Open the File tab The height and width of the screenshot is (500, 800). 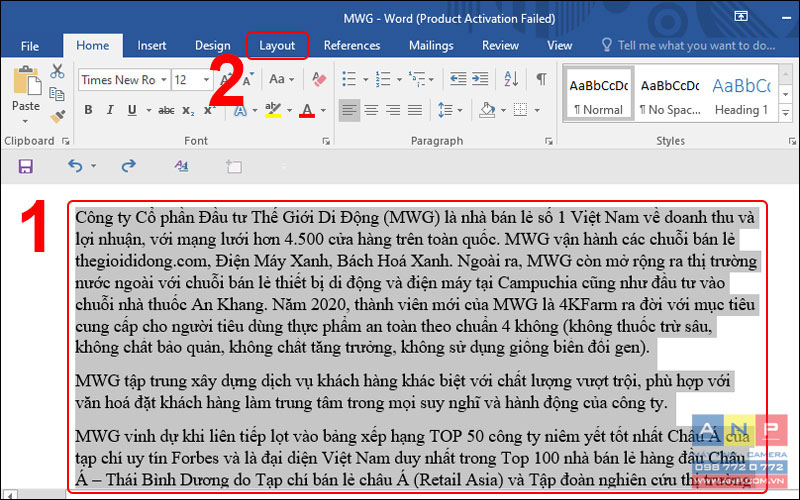point(30,46)
